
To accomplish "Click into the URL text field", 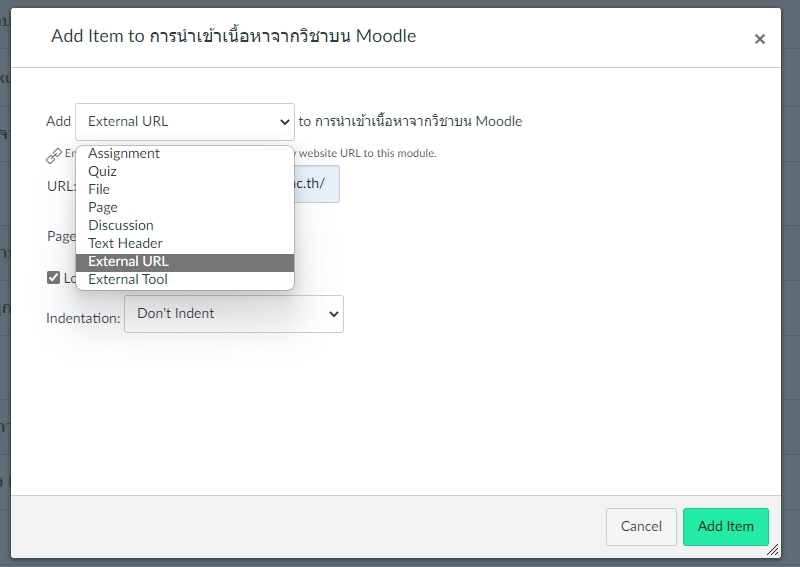I will pyautogui.click(x=316, y=185).
